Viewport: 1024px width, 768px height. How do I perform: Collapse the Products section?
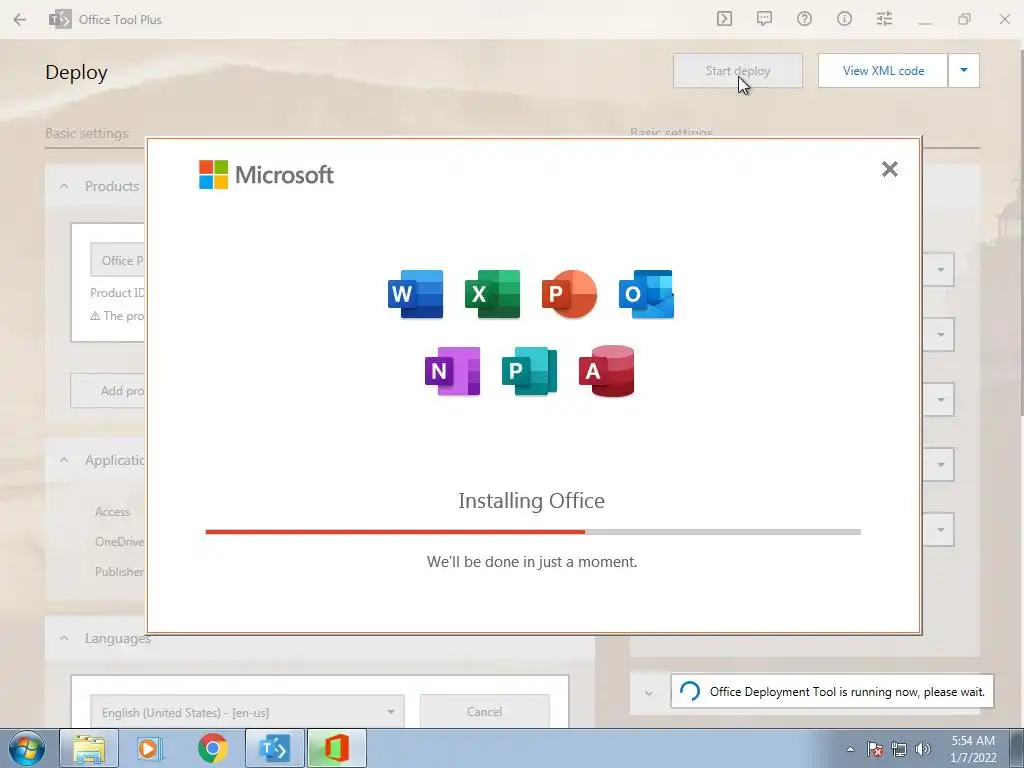tap(64, 186)
